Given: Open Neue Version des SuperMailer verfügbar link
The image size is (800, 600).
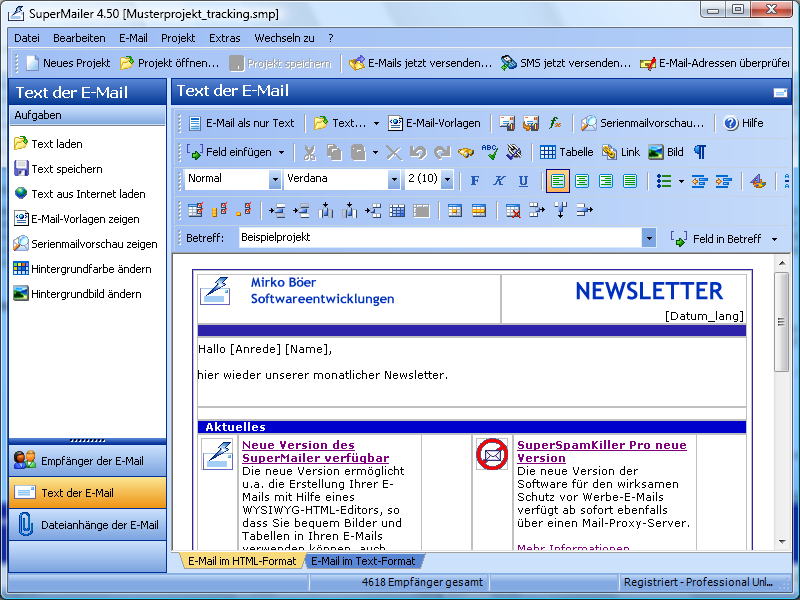Looking at the screenshot, I should [x=315, y=452].
